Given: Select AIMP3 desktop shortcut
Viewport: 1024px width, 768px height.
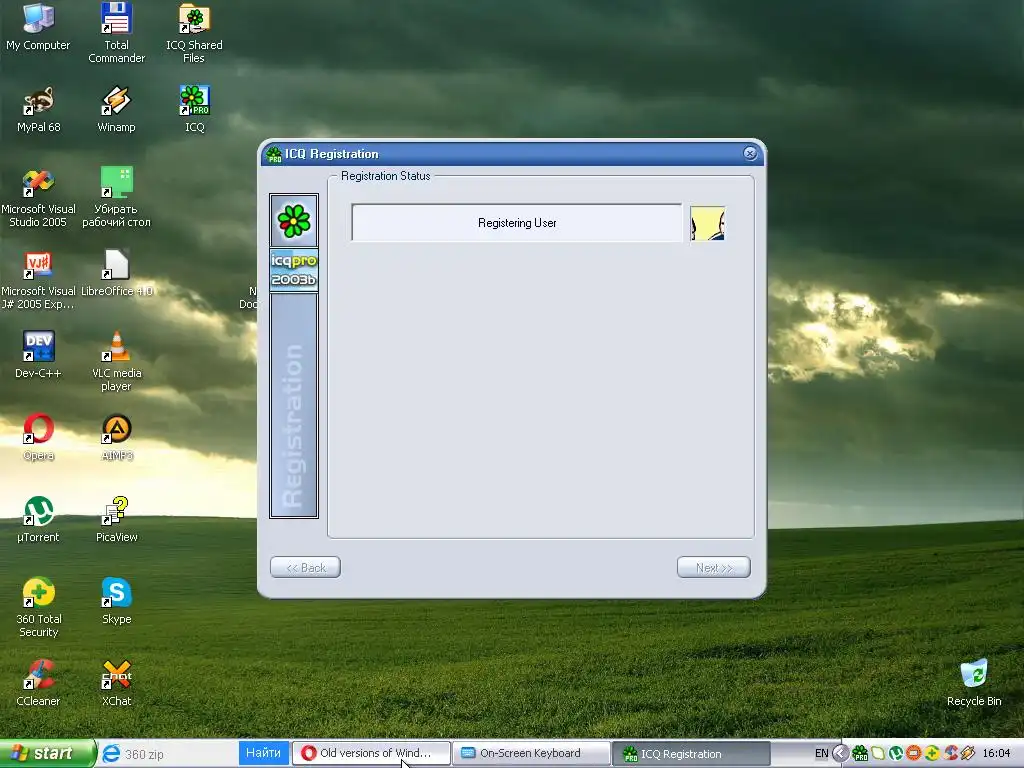Looking at the screenshot, I should [117, 438].
